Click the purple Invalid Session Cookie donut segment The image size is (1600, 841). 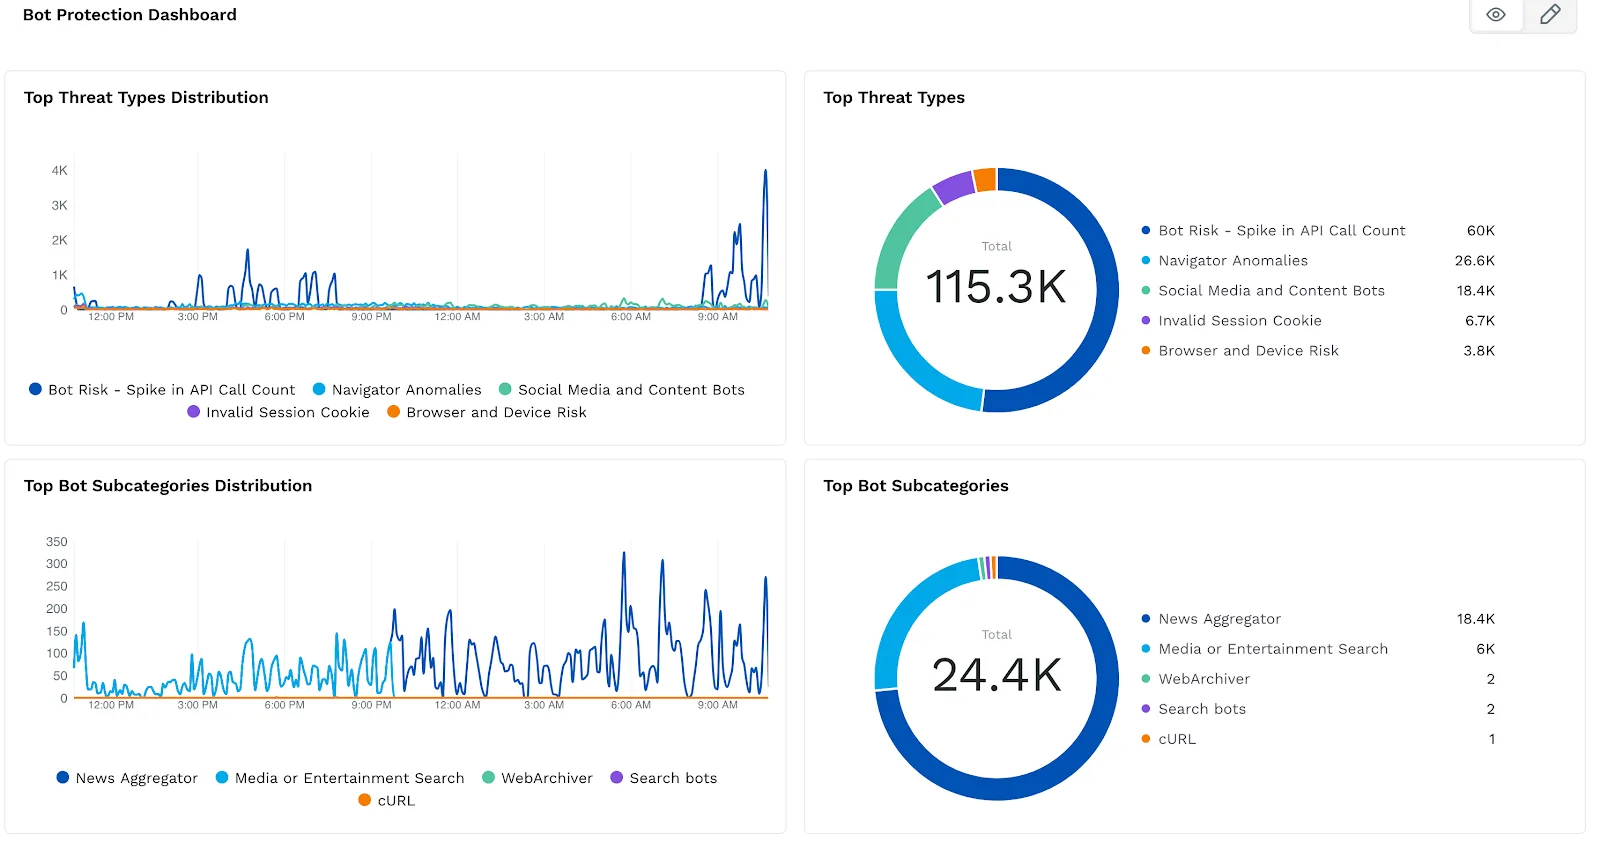coord(955,187)
